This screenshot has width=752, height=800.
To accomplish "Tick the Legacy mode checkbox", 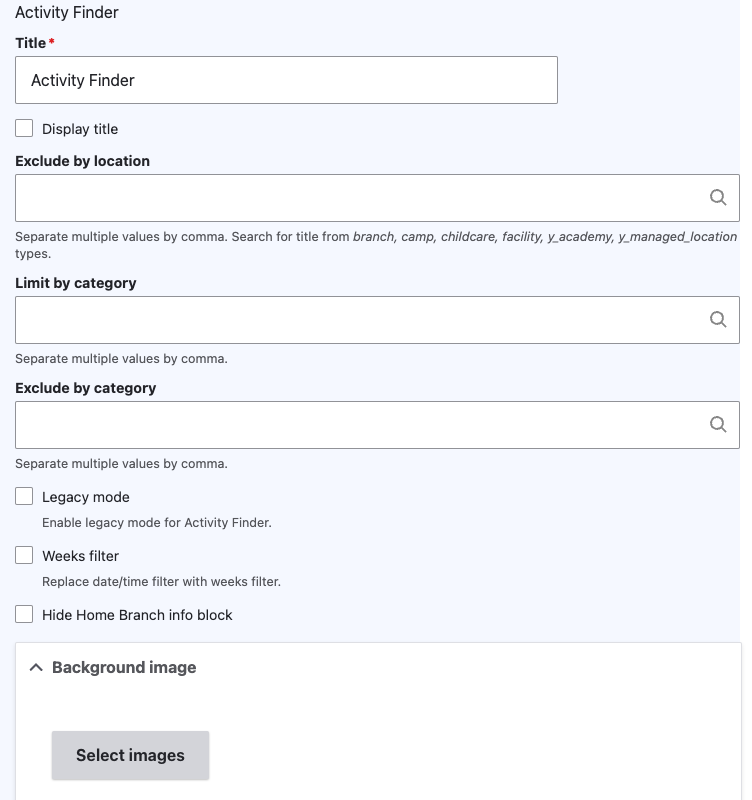I will 24,496.
